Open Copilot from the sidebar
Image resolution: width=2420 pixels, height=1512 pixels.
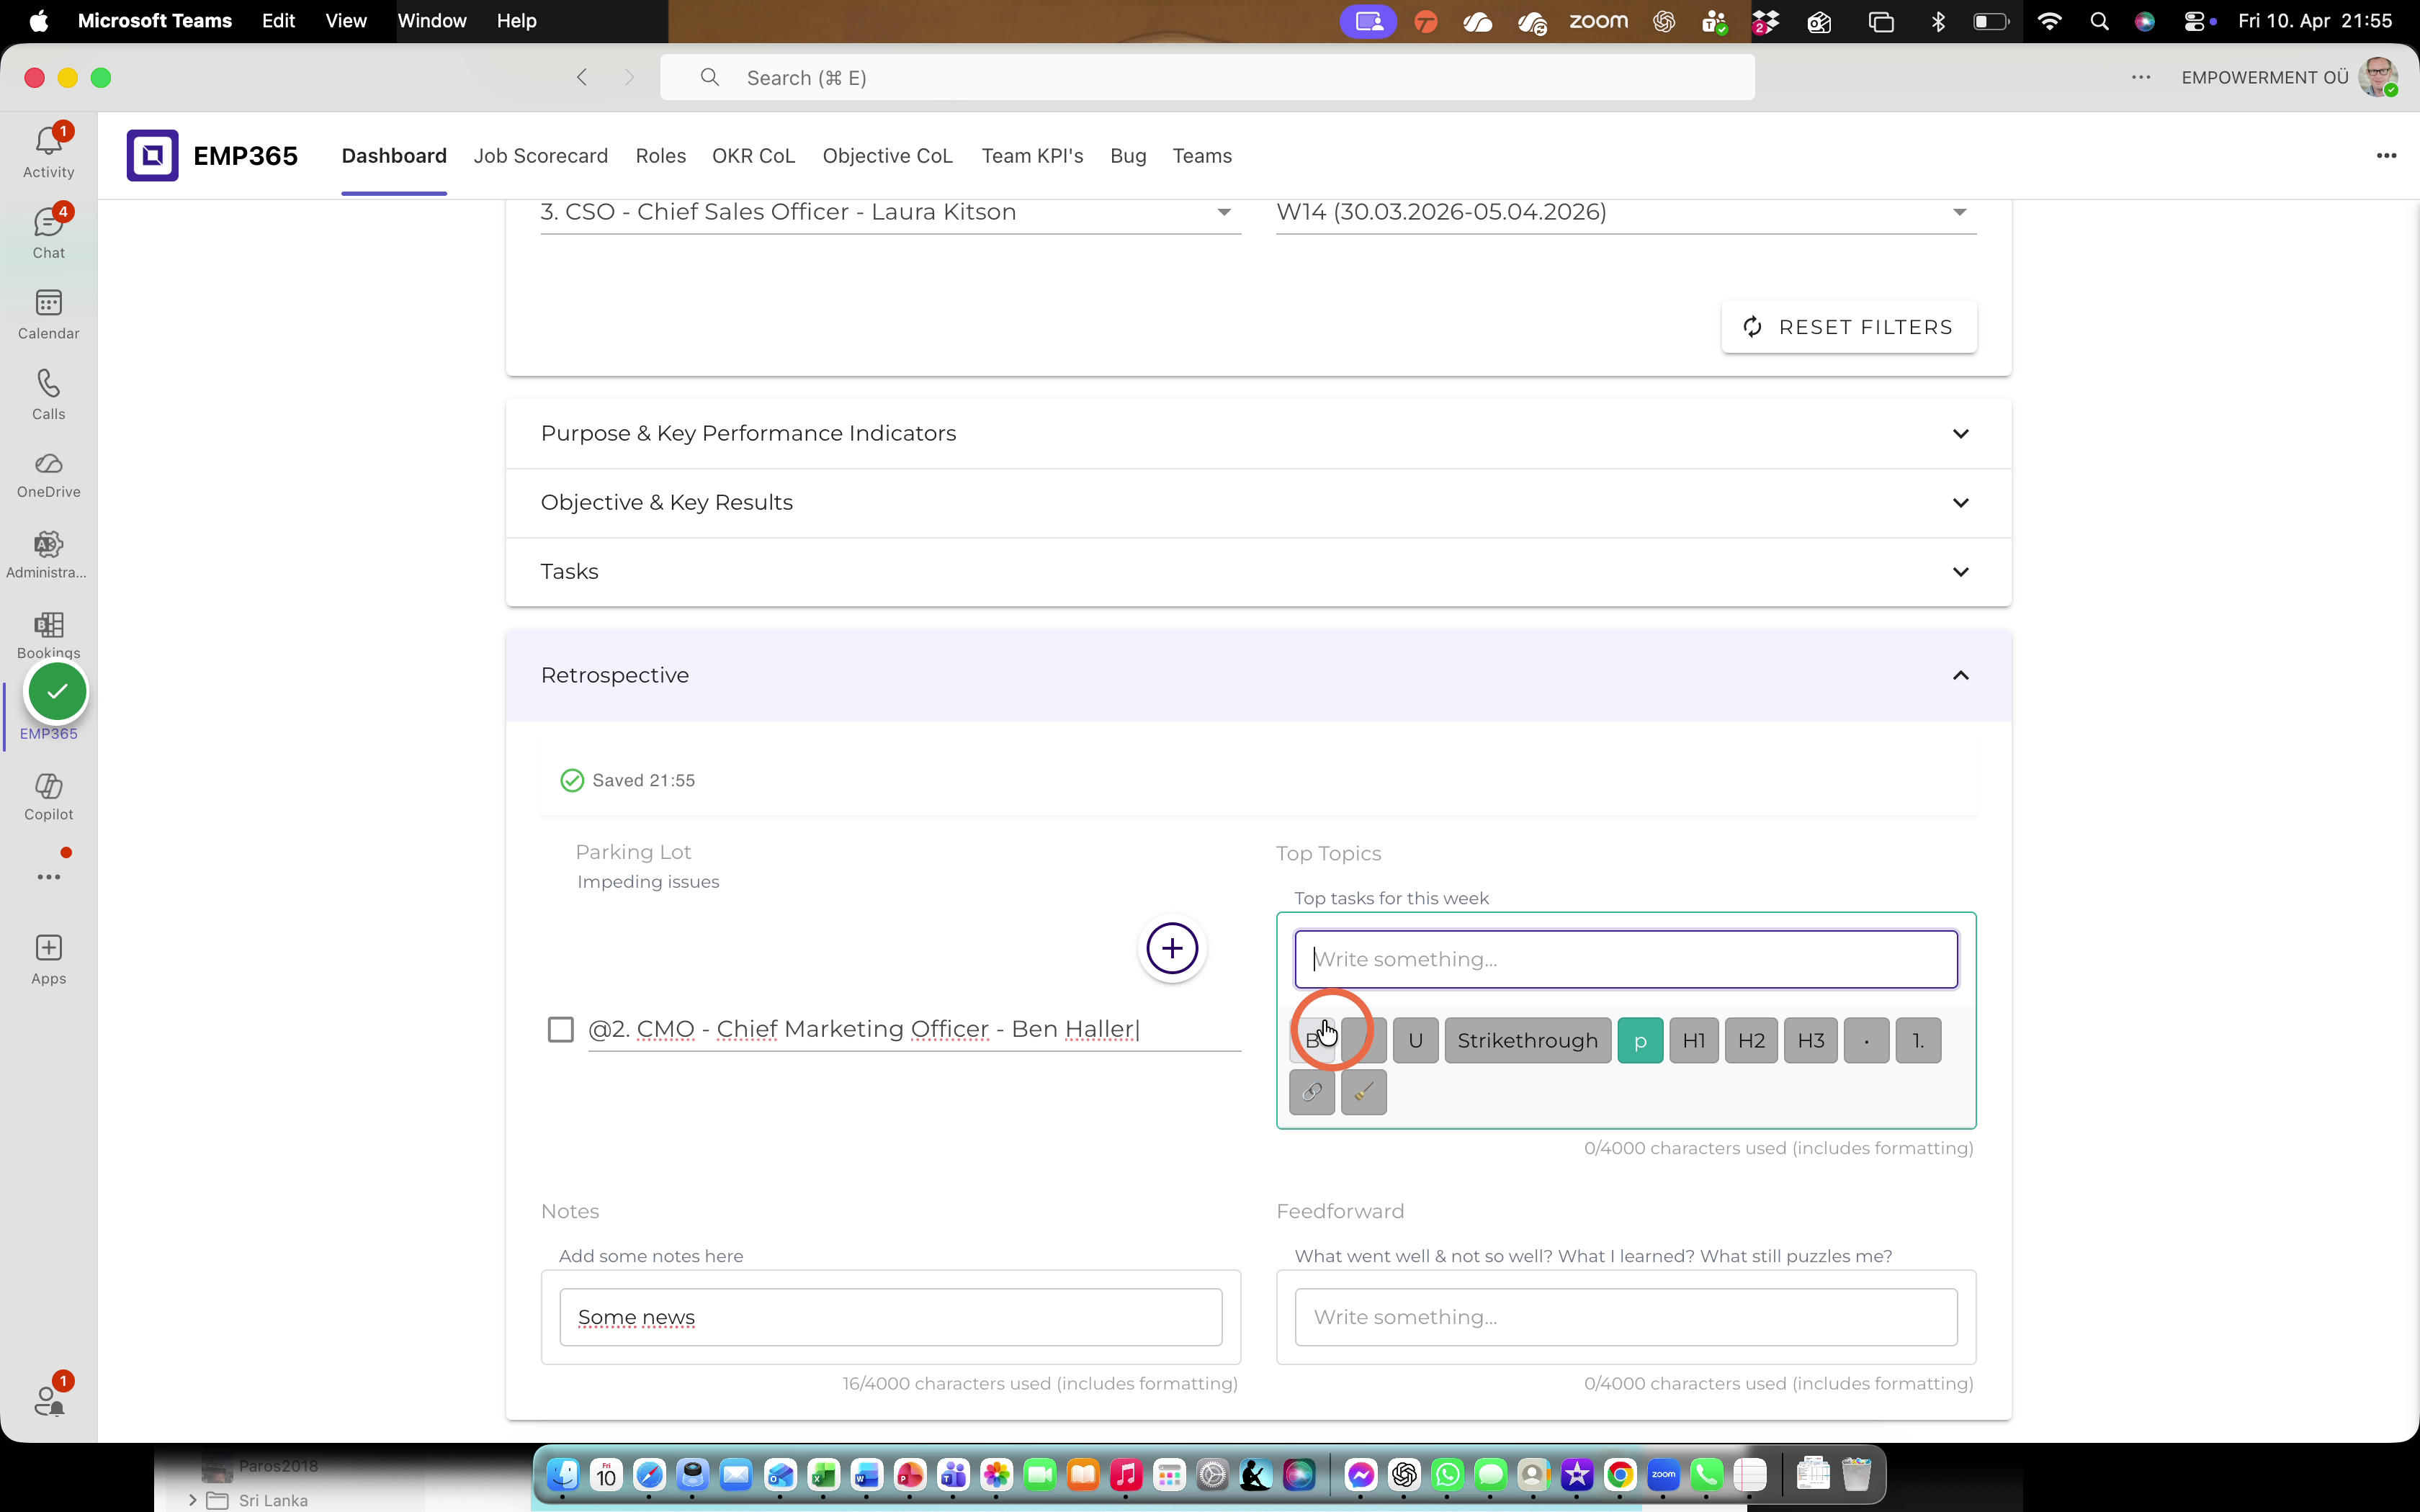(x=48, y=797)
